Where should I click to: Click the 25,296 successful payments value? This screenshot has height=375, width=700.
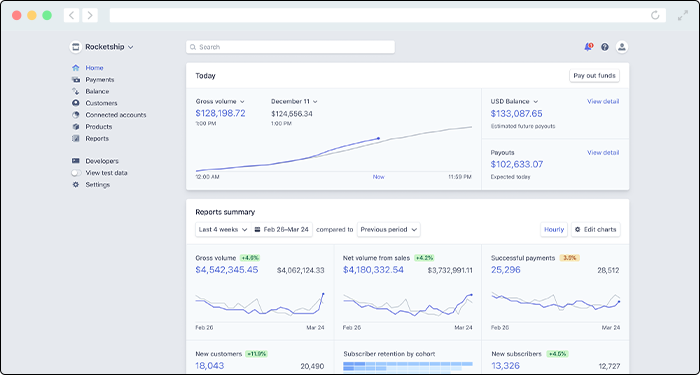pyautogui.click(x=506, y=270)
